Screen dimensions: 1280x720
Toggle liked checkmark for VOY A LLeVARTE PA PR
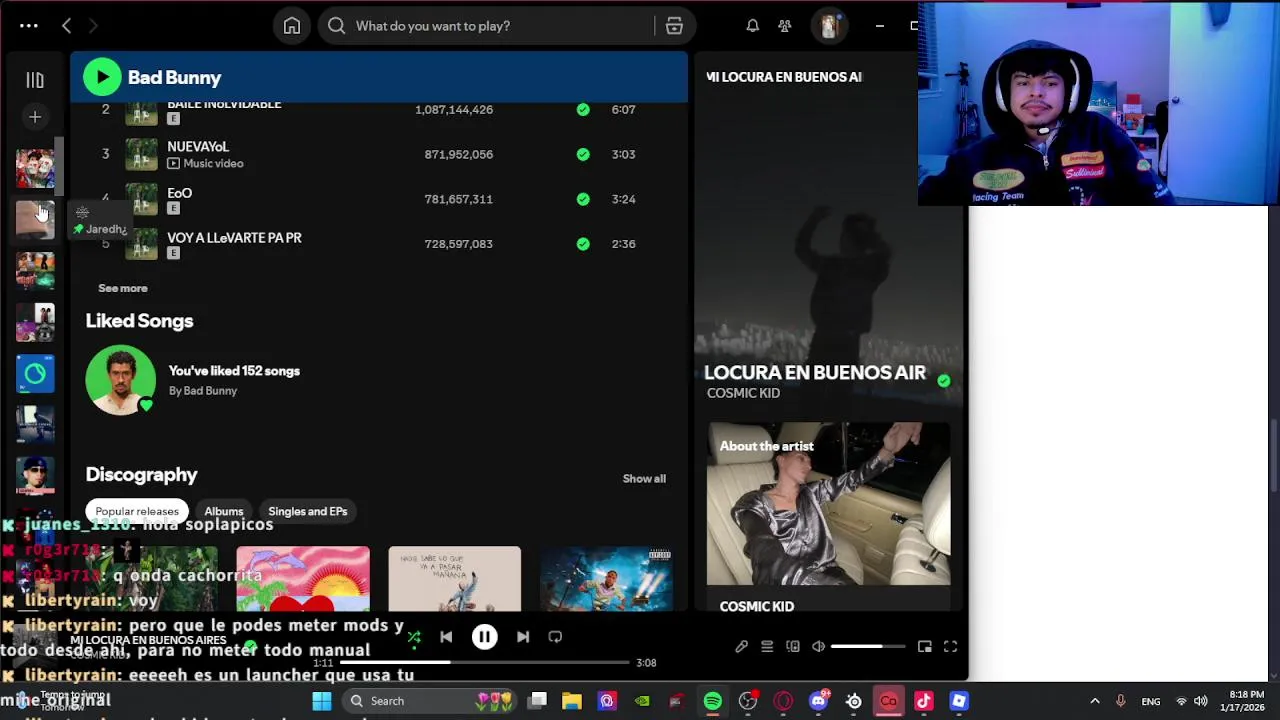(x=583, y=244)
